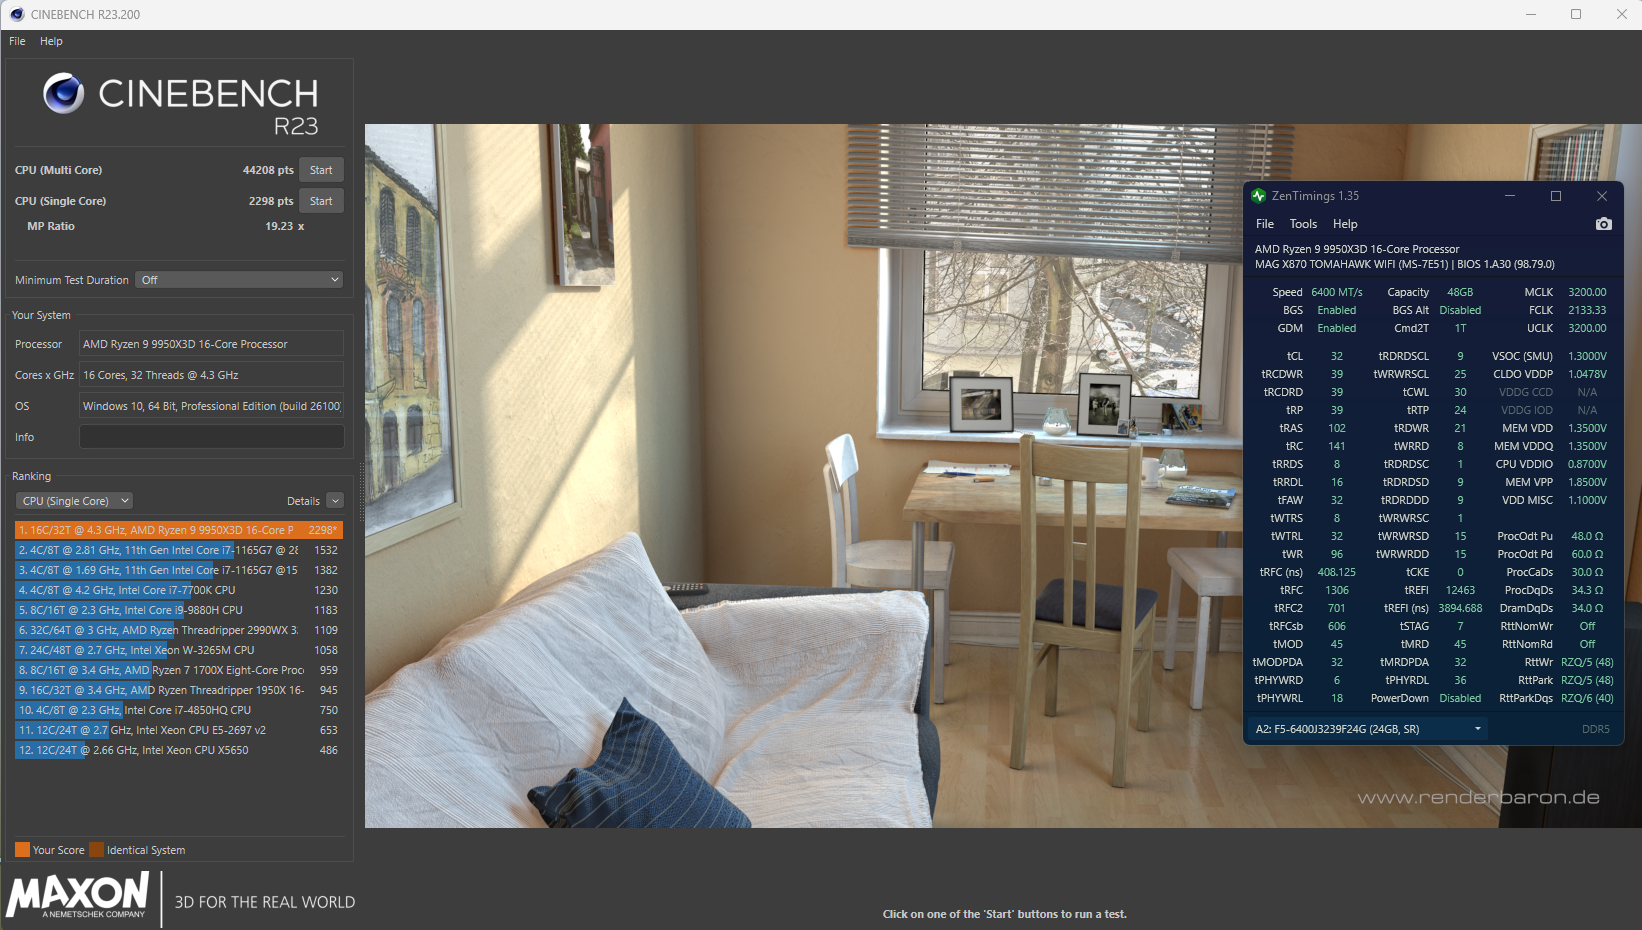This screenshot has width=1642, height=930.
Task: Click the rendered room scene image
Action: (1003, 476)
